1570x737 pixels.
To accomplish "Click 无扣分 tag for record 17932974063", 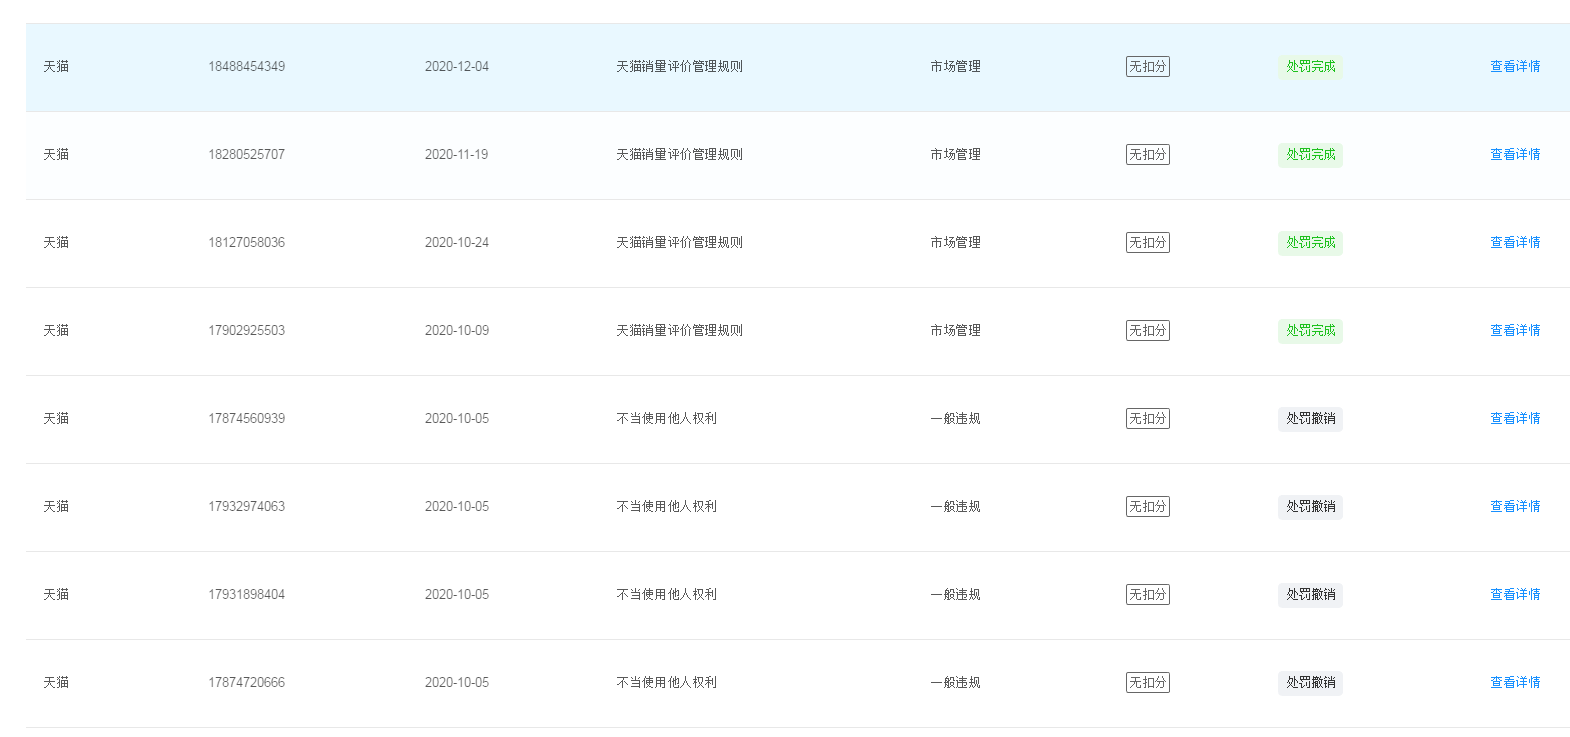I will click(1147, 507).
